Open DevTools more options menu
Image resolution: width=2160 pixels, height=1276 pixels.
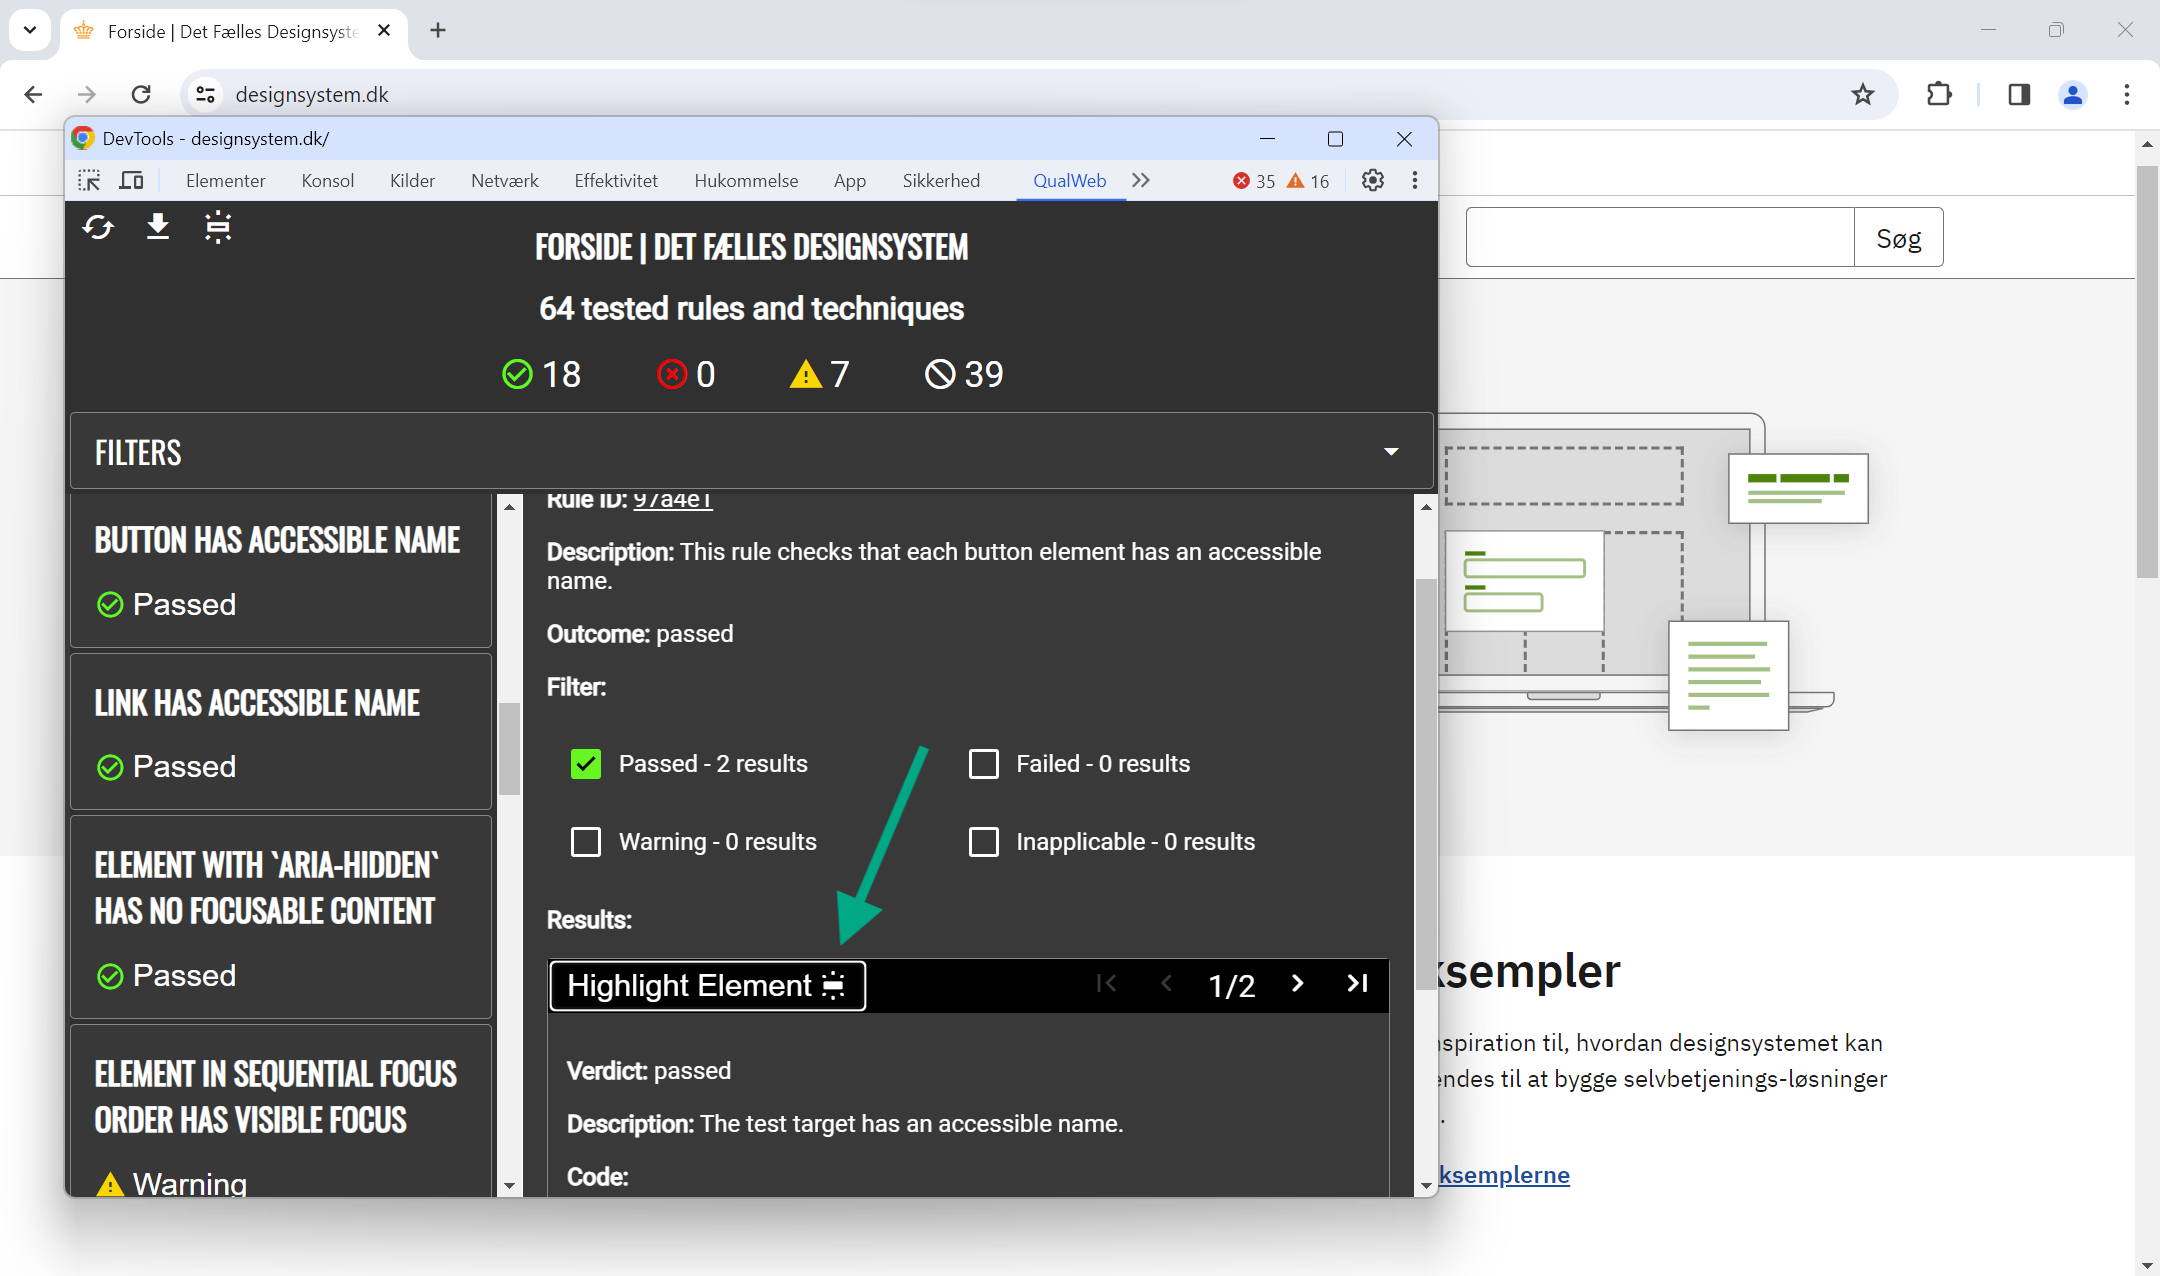1414,180
